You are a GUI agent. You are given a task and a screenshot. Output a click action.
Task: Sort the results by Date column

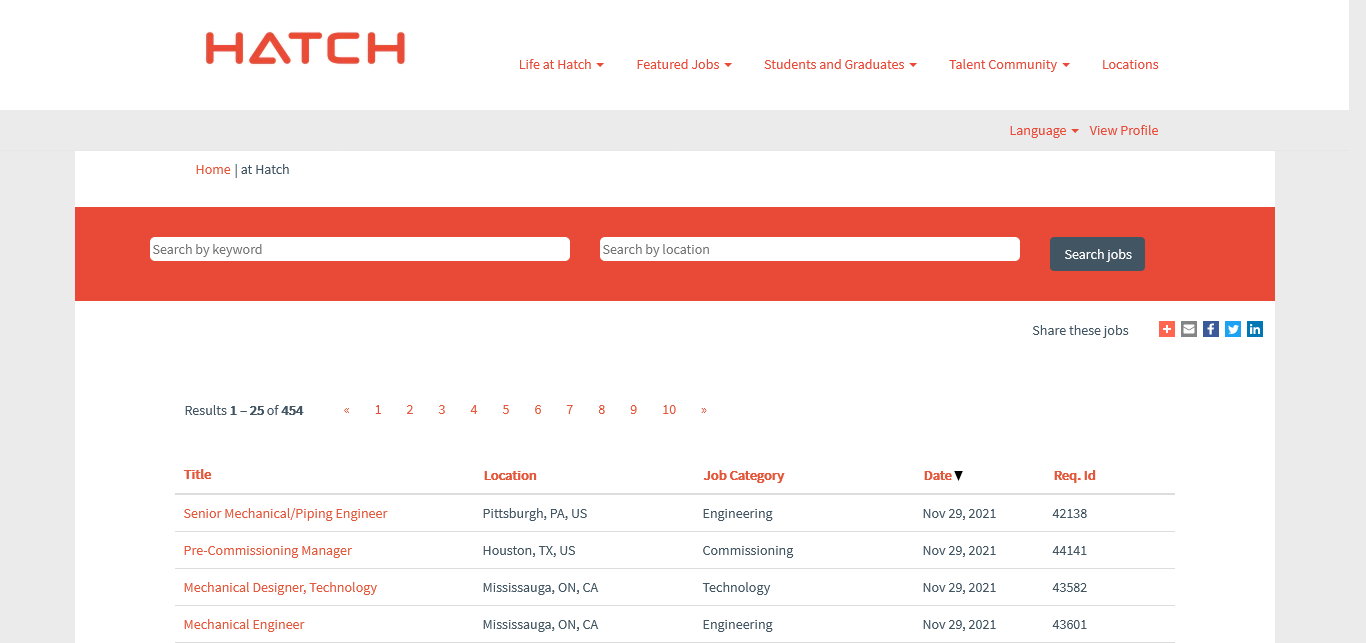coord(938,476)
